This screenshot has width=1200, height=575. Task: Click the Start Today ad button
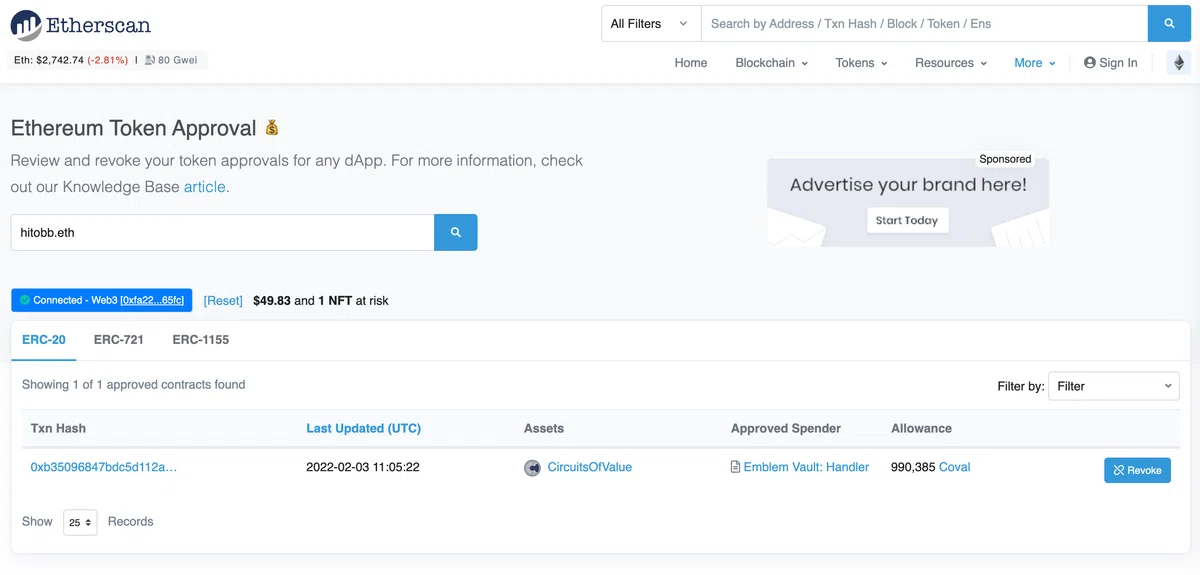point(907,220)
